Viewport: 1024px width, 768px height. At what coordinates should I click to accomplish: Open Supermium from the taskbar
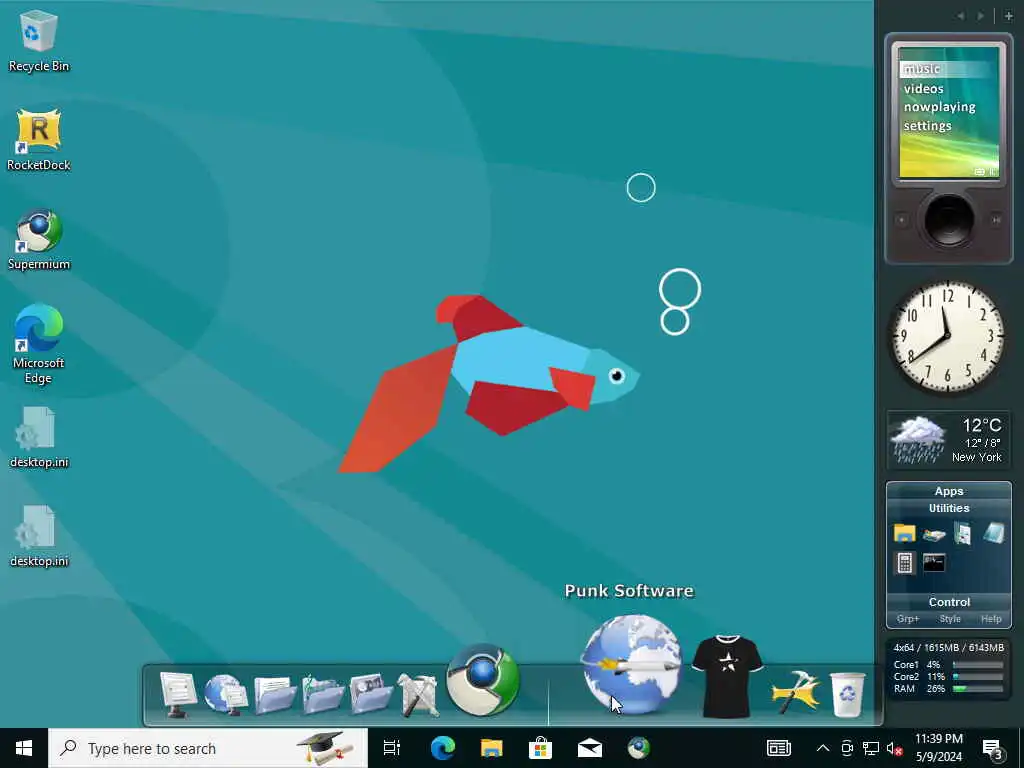(638, 748)
